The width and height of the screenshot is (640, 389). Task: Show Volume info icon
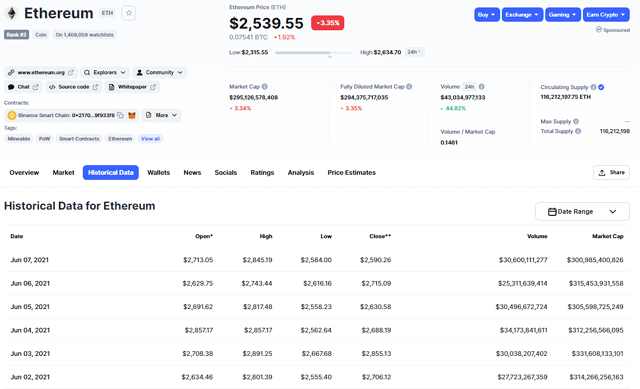[x=482, y=87]
